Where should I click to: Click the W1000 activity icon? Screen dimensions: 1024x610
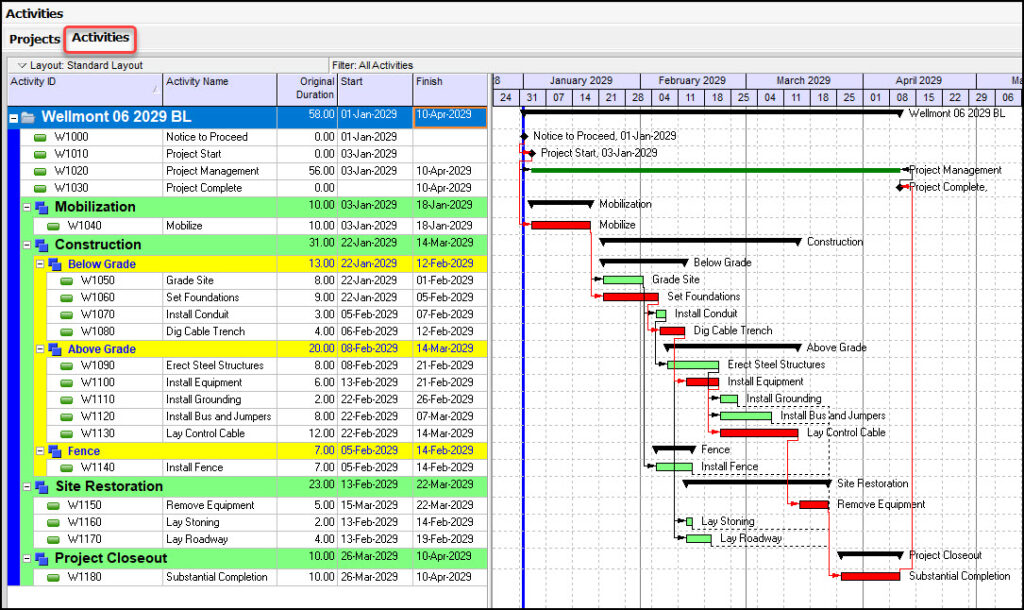click(x=40, y=137)
